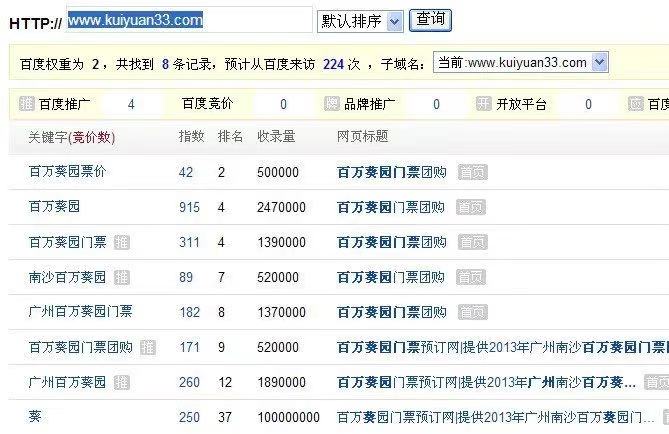This screenshot has width=669, height=434.
Task: Open keyword 百万葵园 in second row
Action: 54,207
